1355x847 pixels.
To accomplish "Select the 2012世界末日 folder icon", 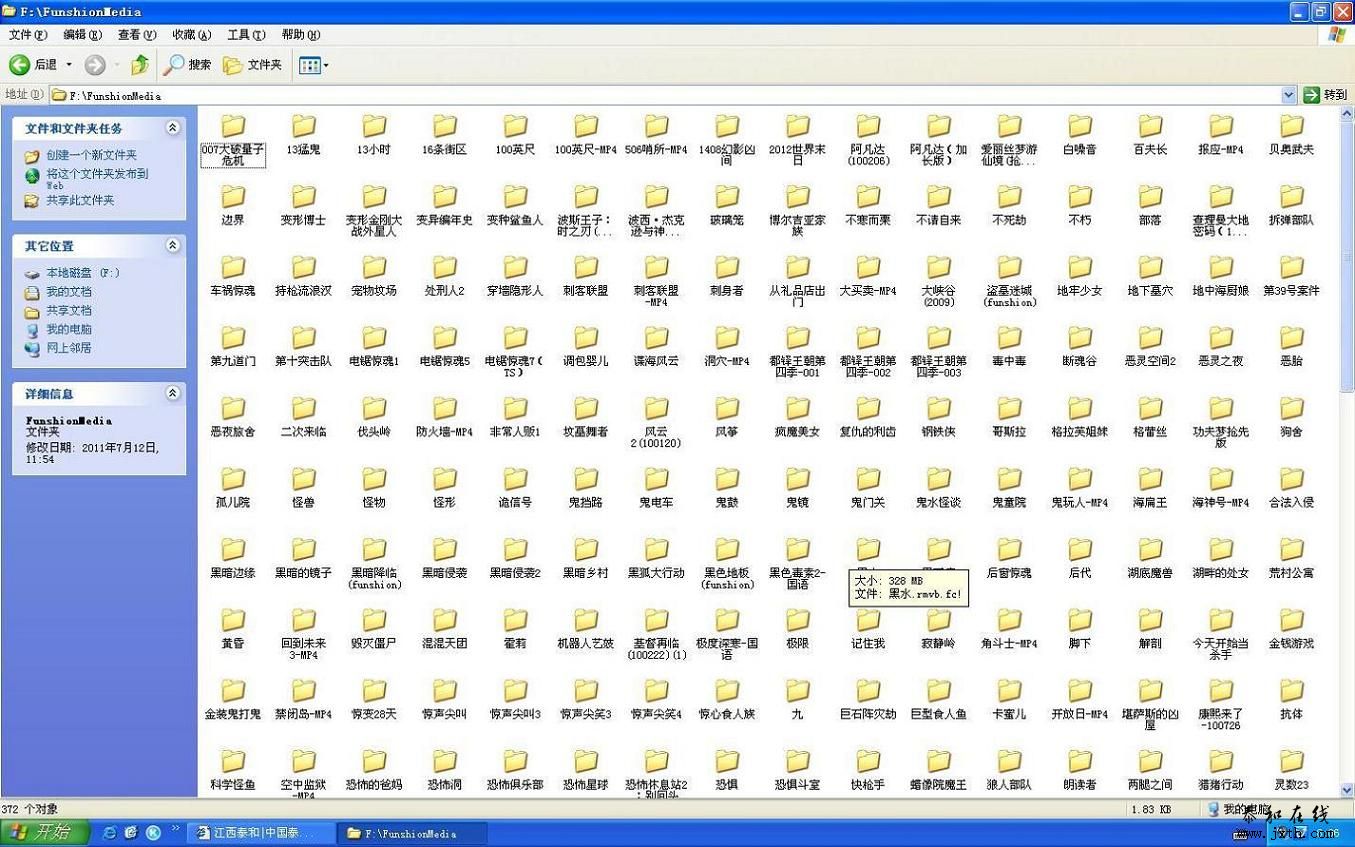I will (x=797, y=126).
